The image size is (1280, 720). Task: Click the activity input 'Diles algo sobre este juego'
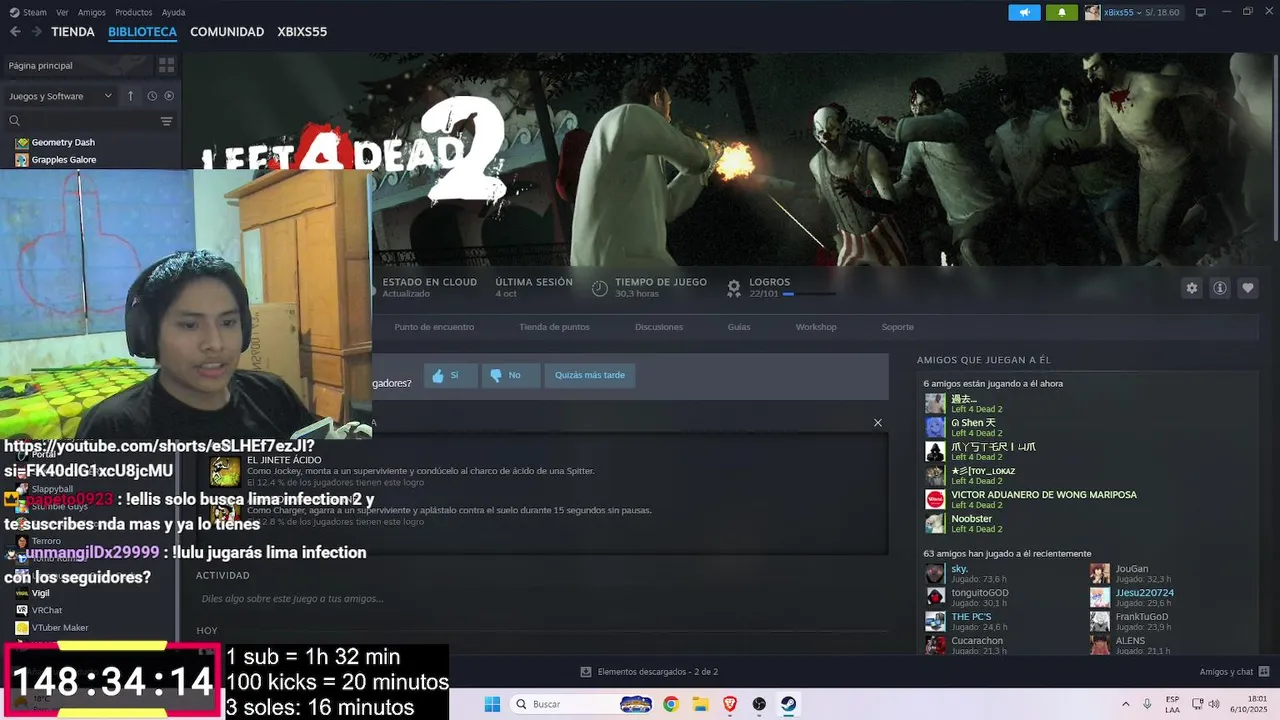292,599
